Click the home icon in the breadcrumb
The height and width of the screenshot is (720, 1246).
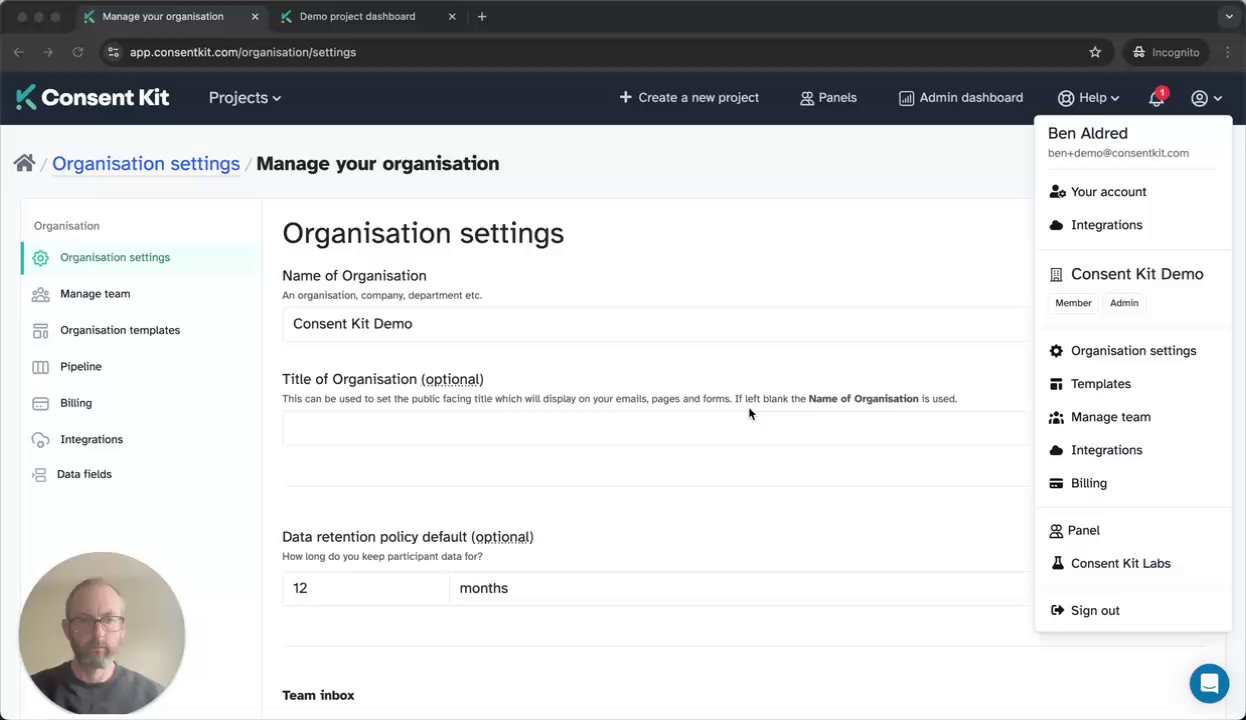(x=24, y=163)
